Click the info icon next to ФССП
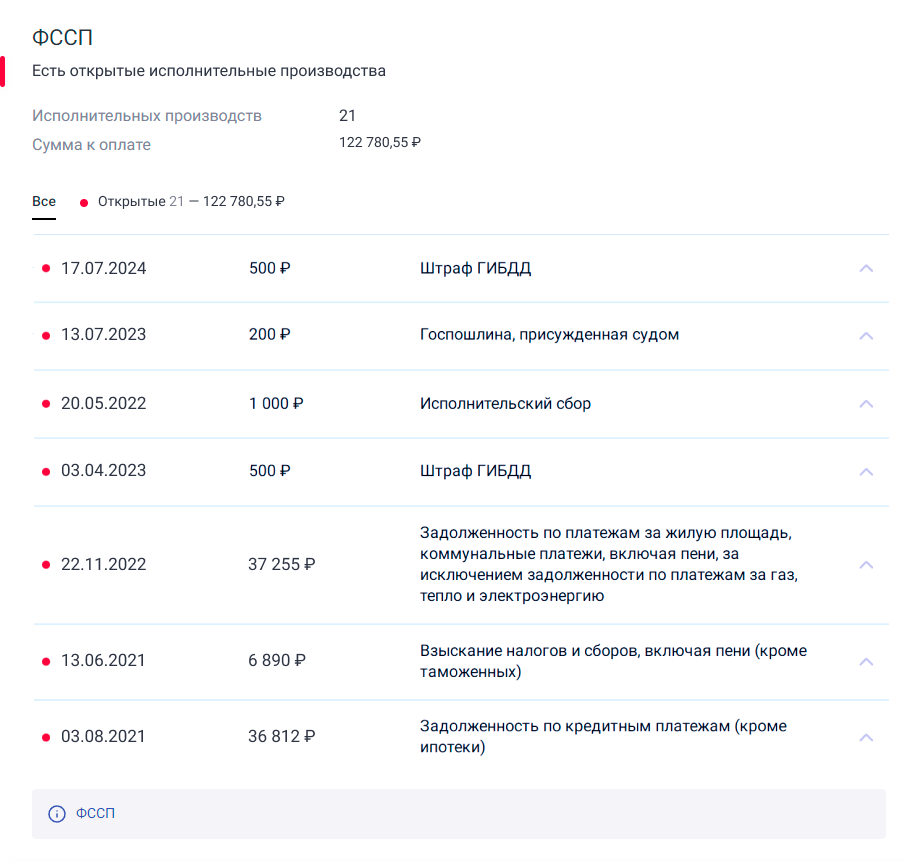The image size is (918, 863). [x=57, y=814]
